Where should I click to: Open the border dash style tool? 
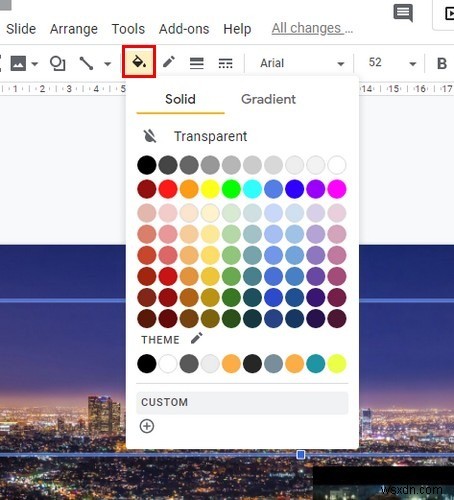(225, 63)
